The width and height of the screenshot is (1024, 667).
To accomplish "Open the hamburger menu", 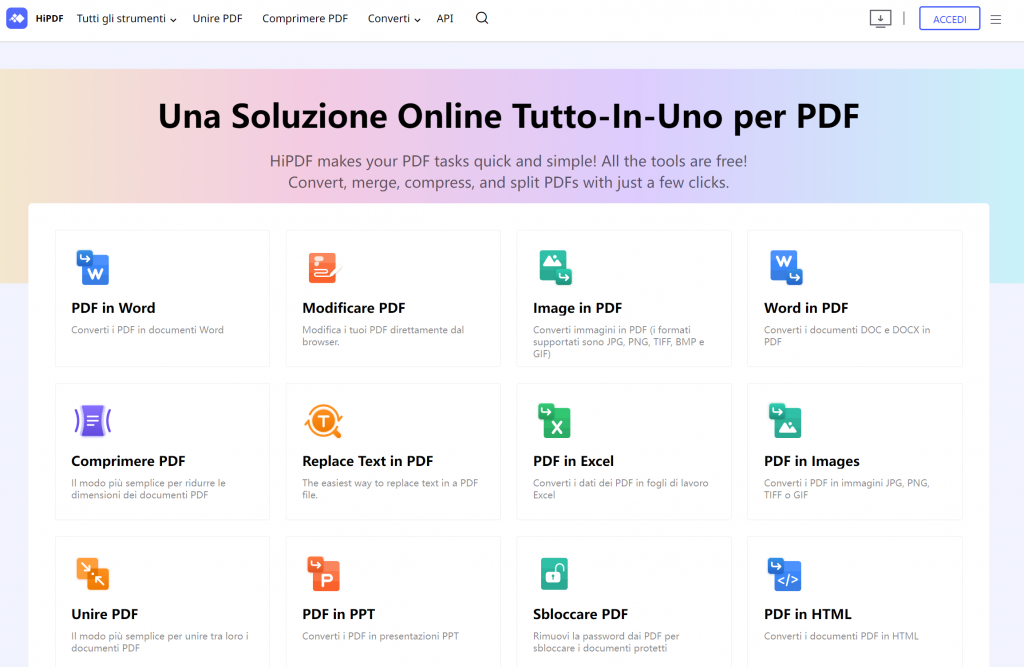I will 996,18.
